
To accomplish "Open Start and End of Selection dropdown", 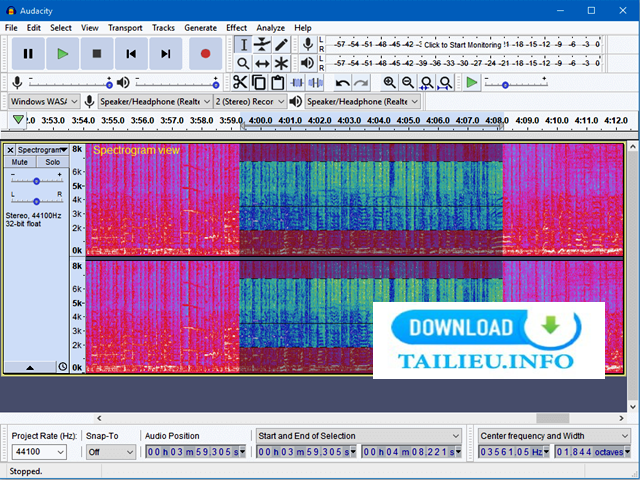I will click(359, 436).
